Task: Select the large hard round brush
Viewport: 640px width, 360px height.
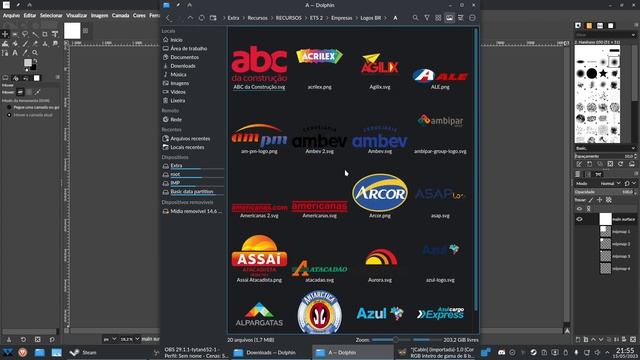Action: click(591, 73)
